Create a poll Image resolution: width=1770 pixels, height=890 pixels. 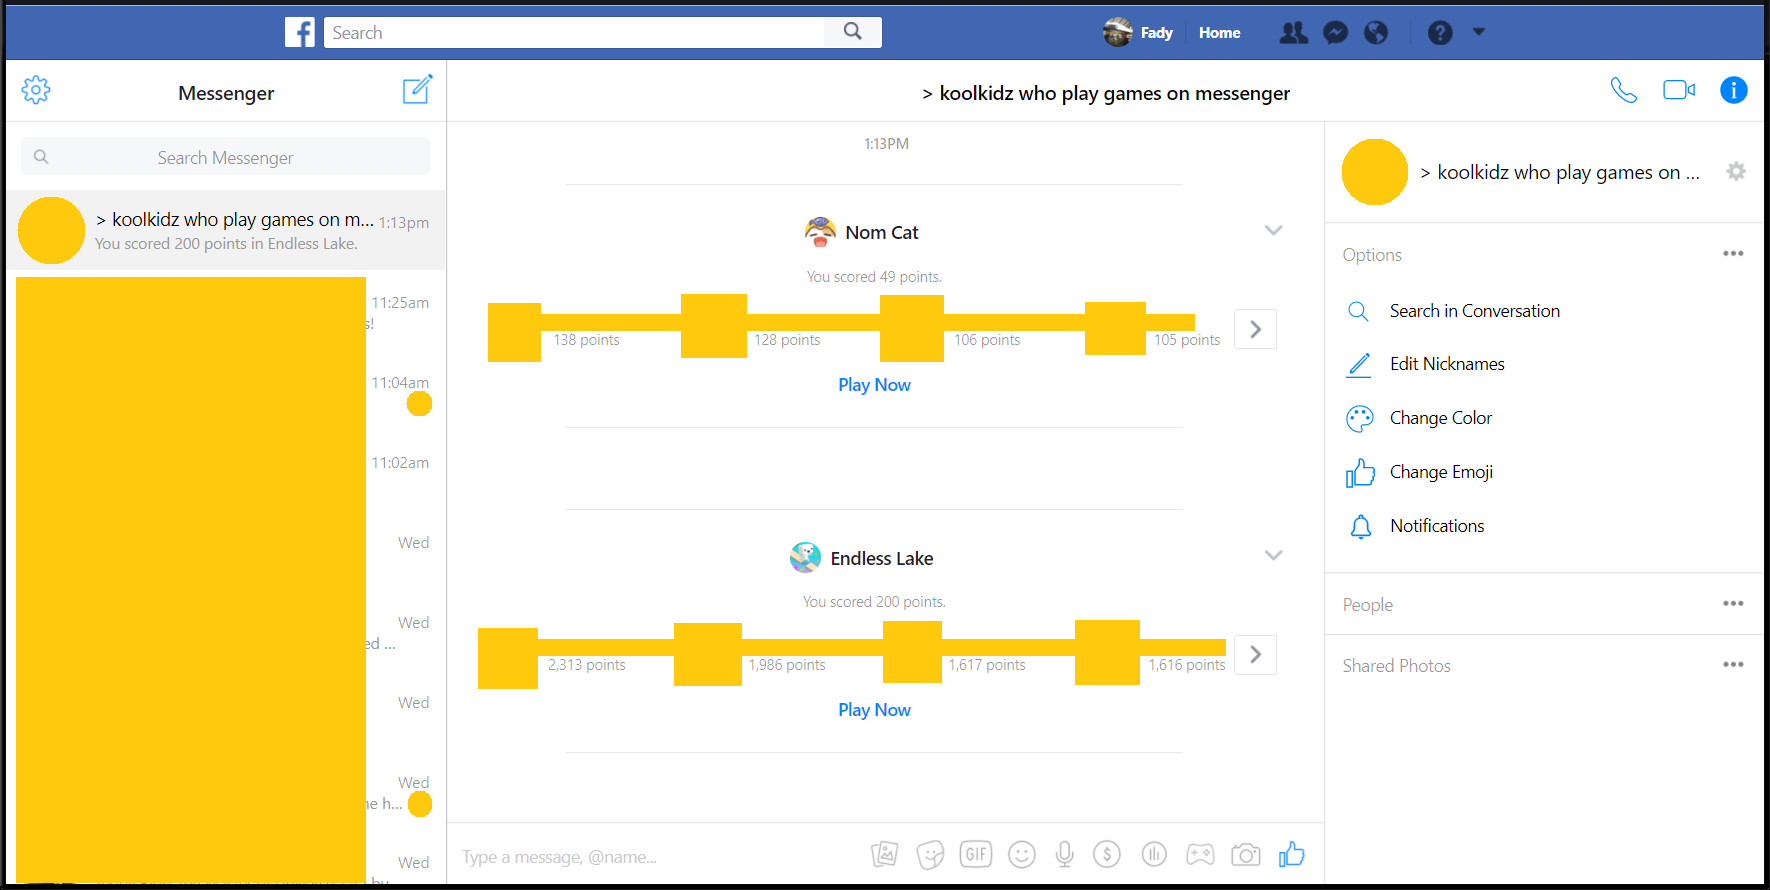pyautogui.click(x=1154, y=854)
